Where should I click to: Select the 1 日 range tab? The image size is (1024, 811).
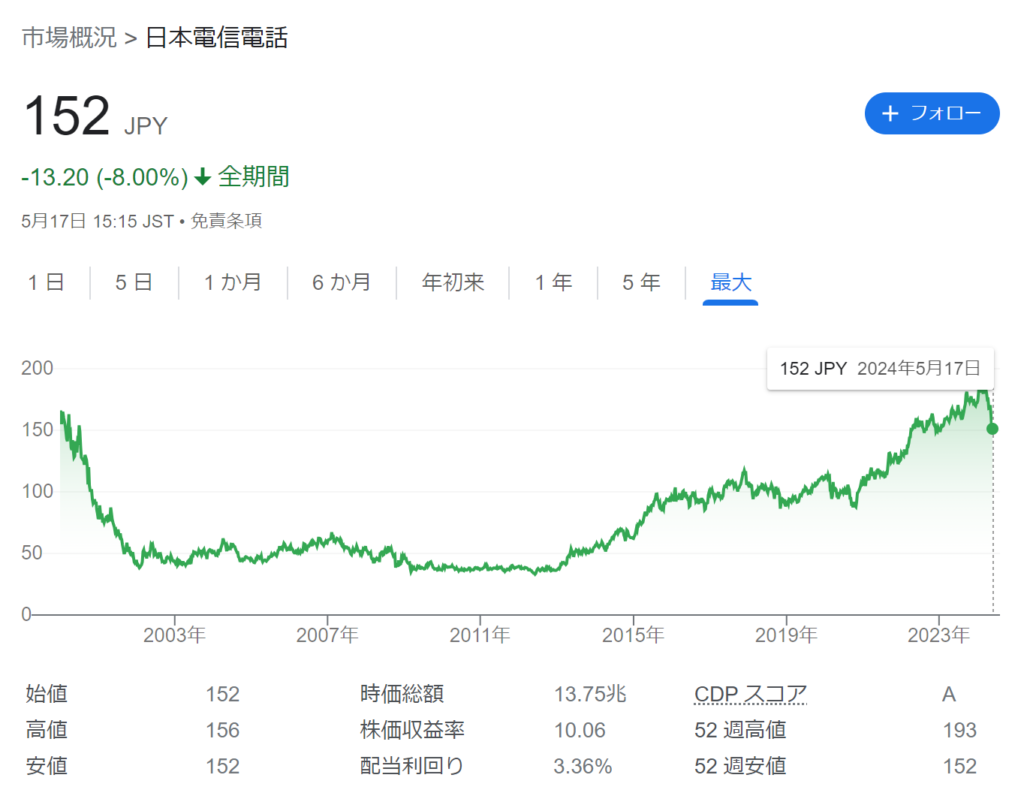click(x=46, y=282)
